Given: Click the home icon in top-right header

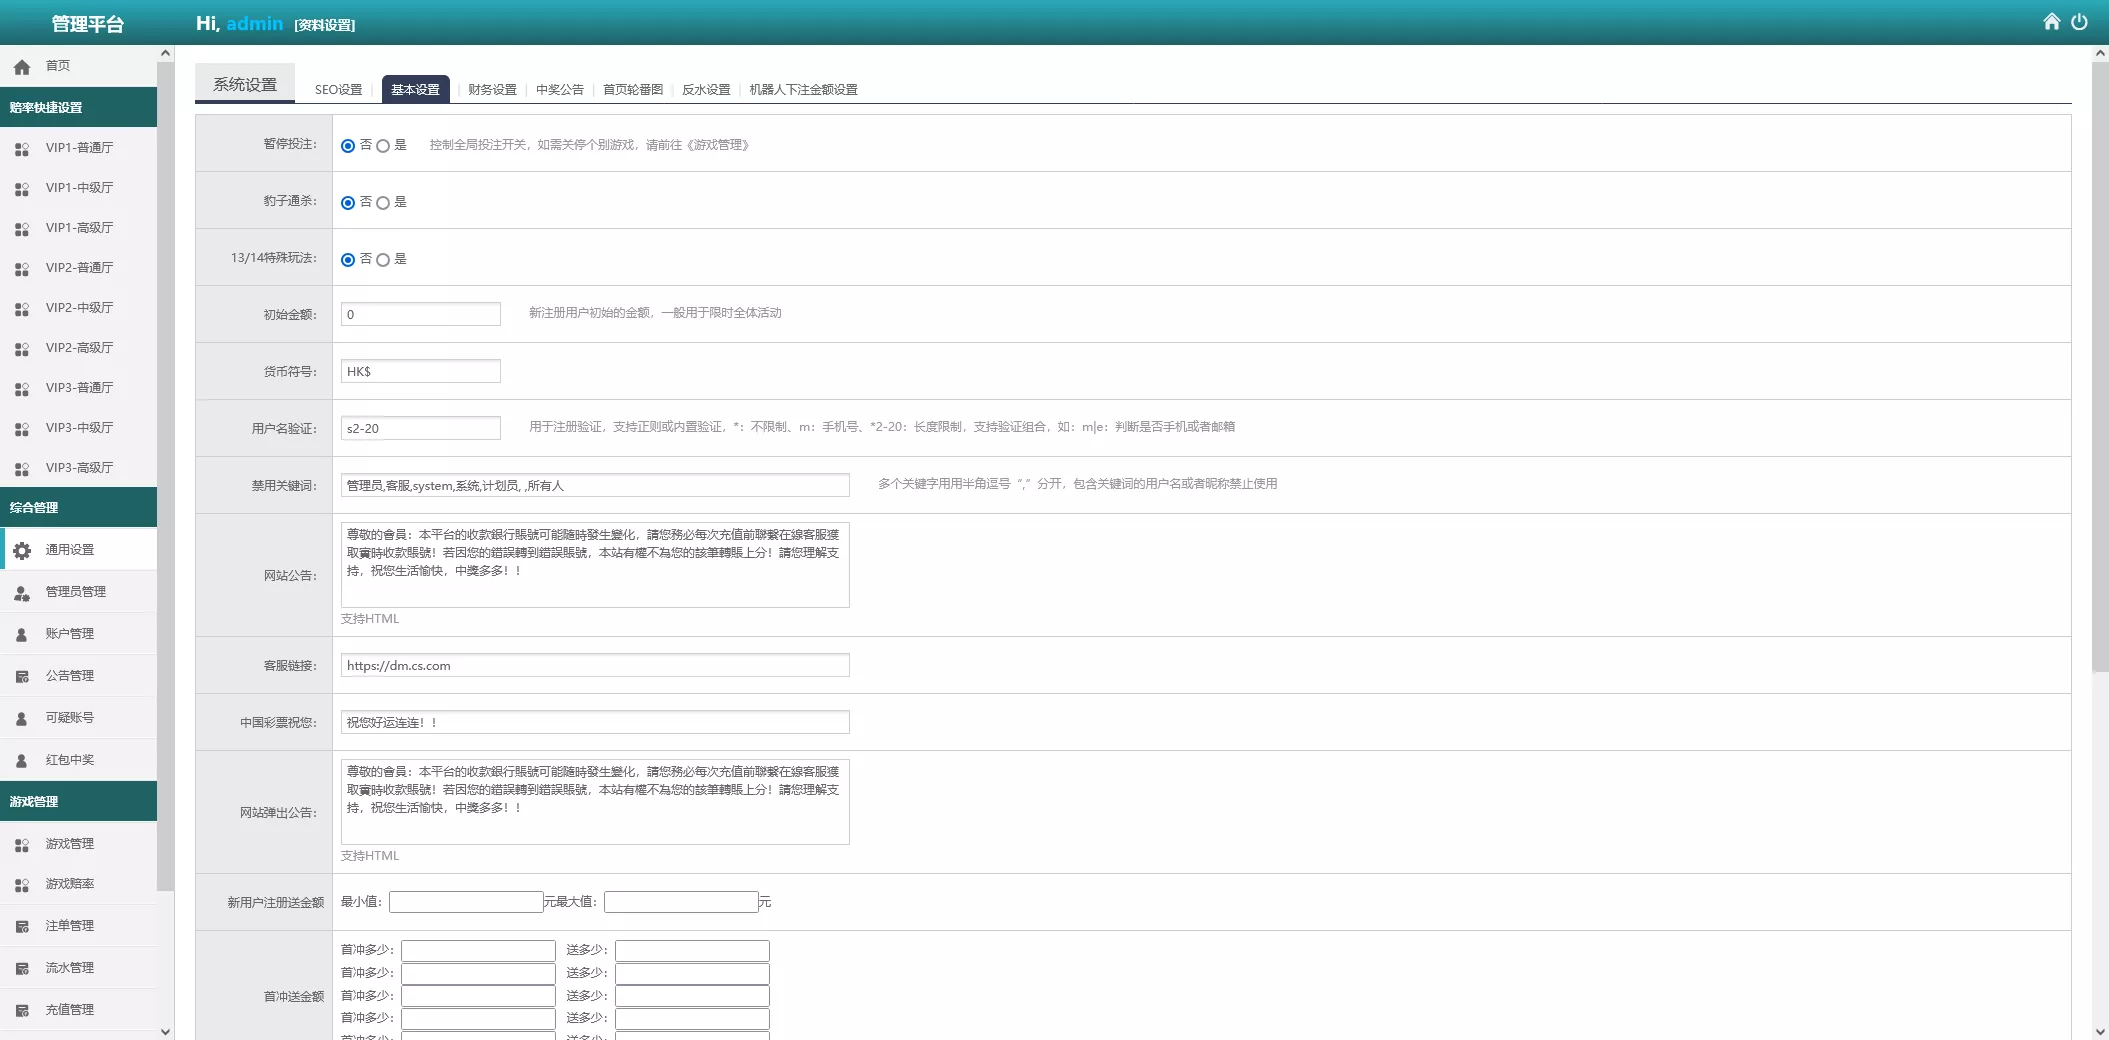Looking at the screenshot, I should click(x=2051, y=22).
